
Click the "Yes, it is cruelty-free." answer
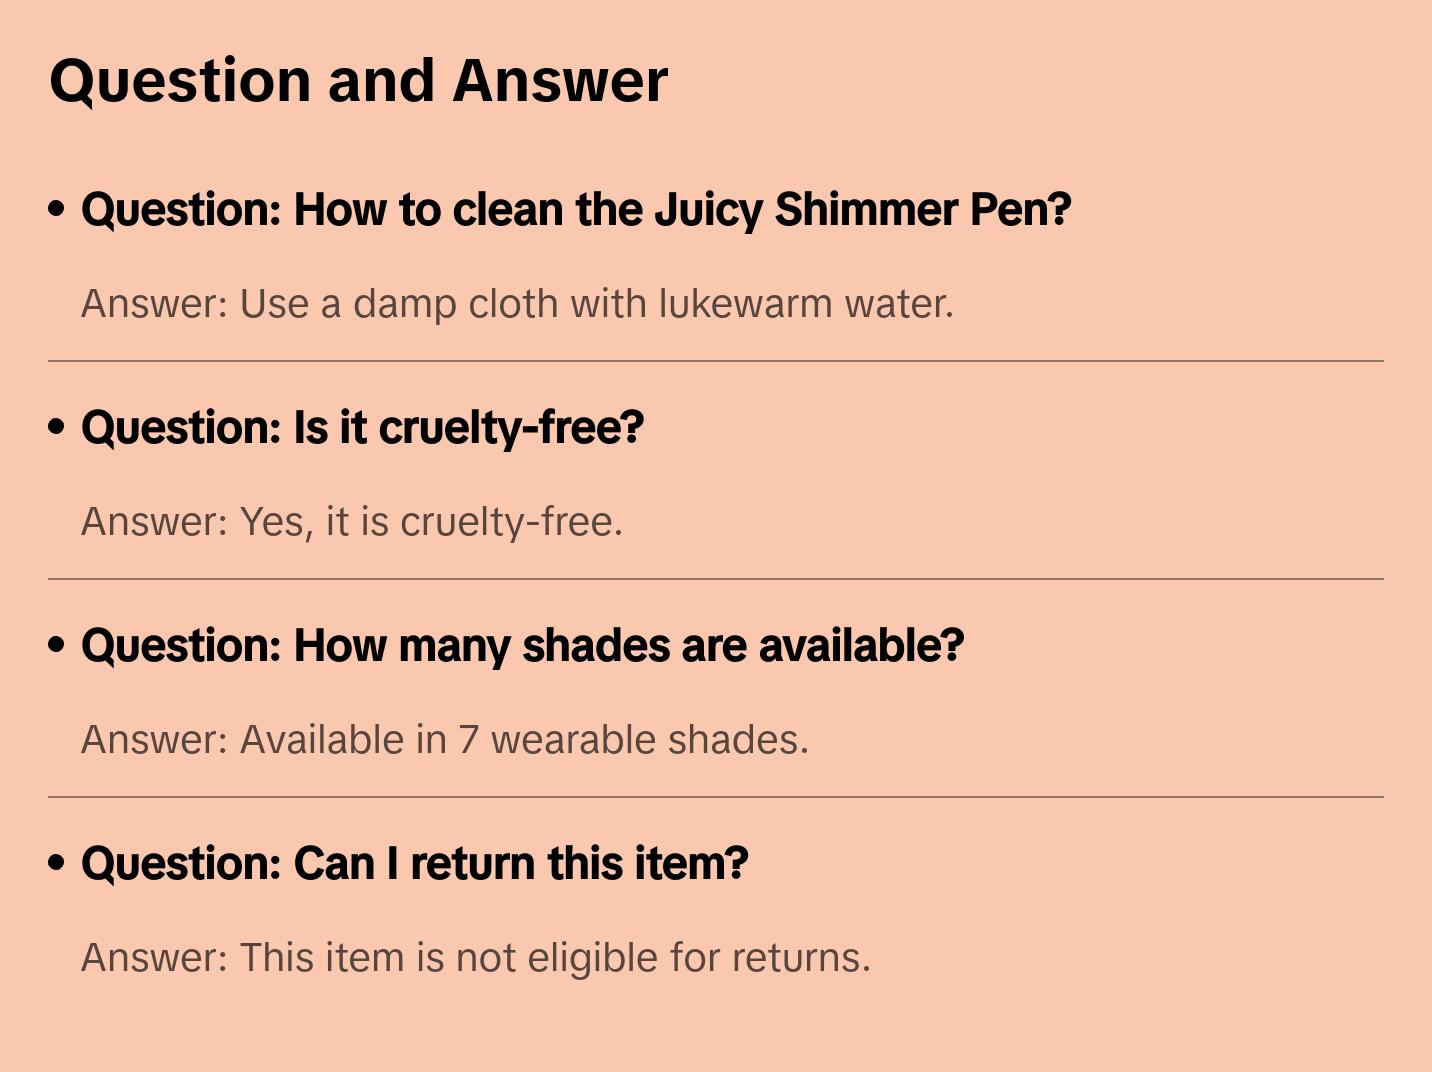pyautogui.click(x=352, y=522)
